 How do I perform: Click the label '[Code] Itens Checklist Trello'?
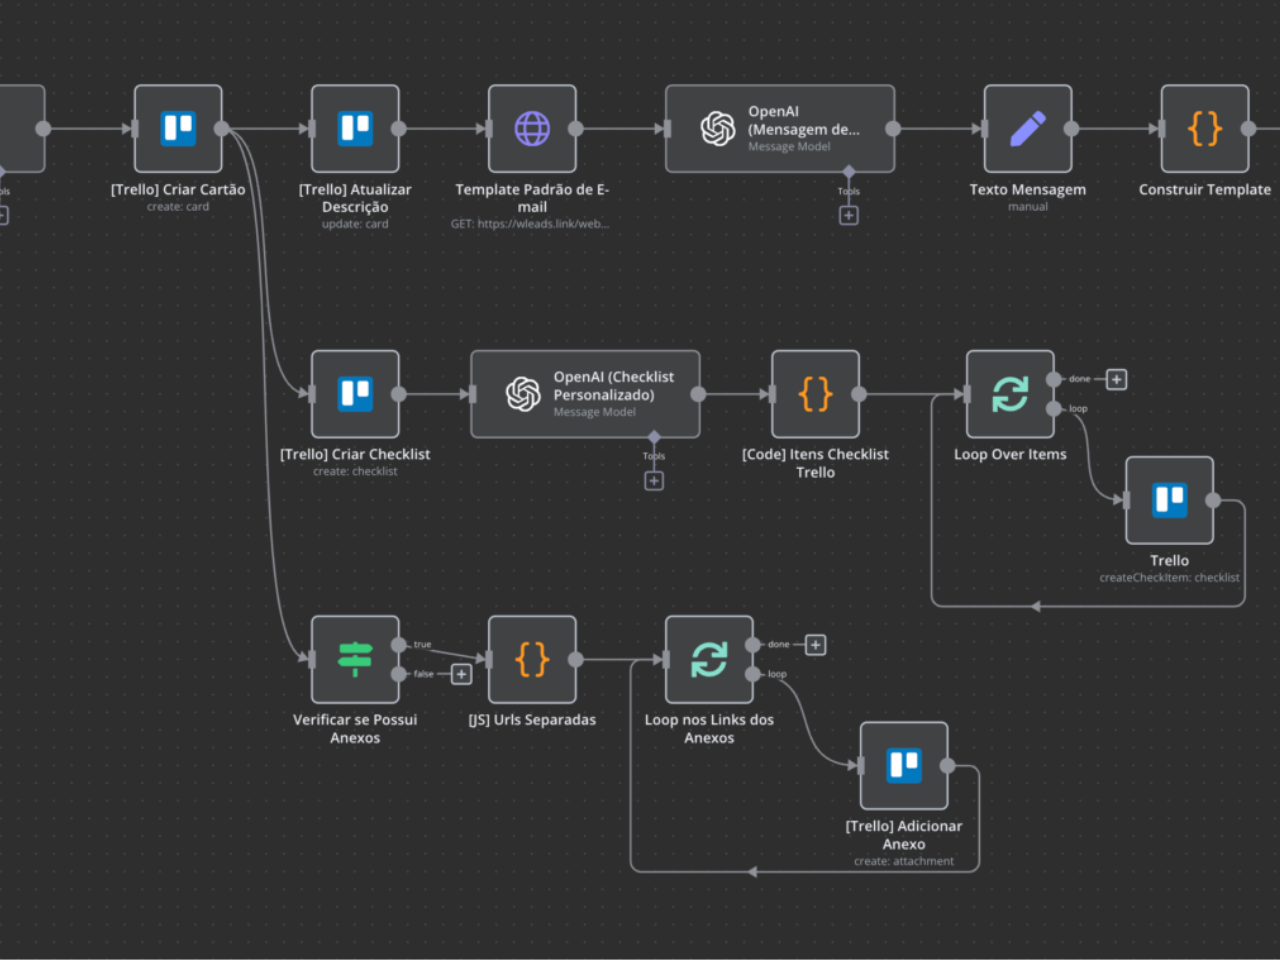(815, 463)
